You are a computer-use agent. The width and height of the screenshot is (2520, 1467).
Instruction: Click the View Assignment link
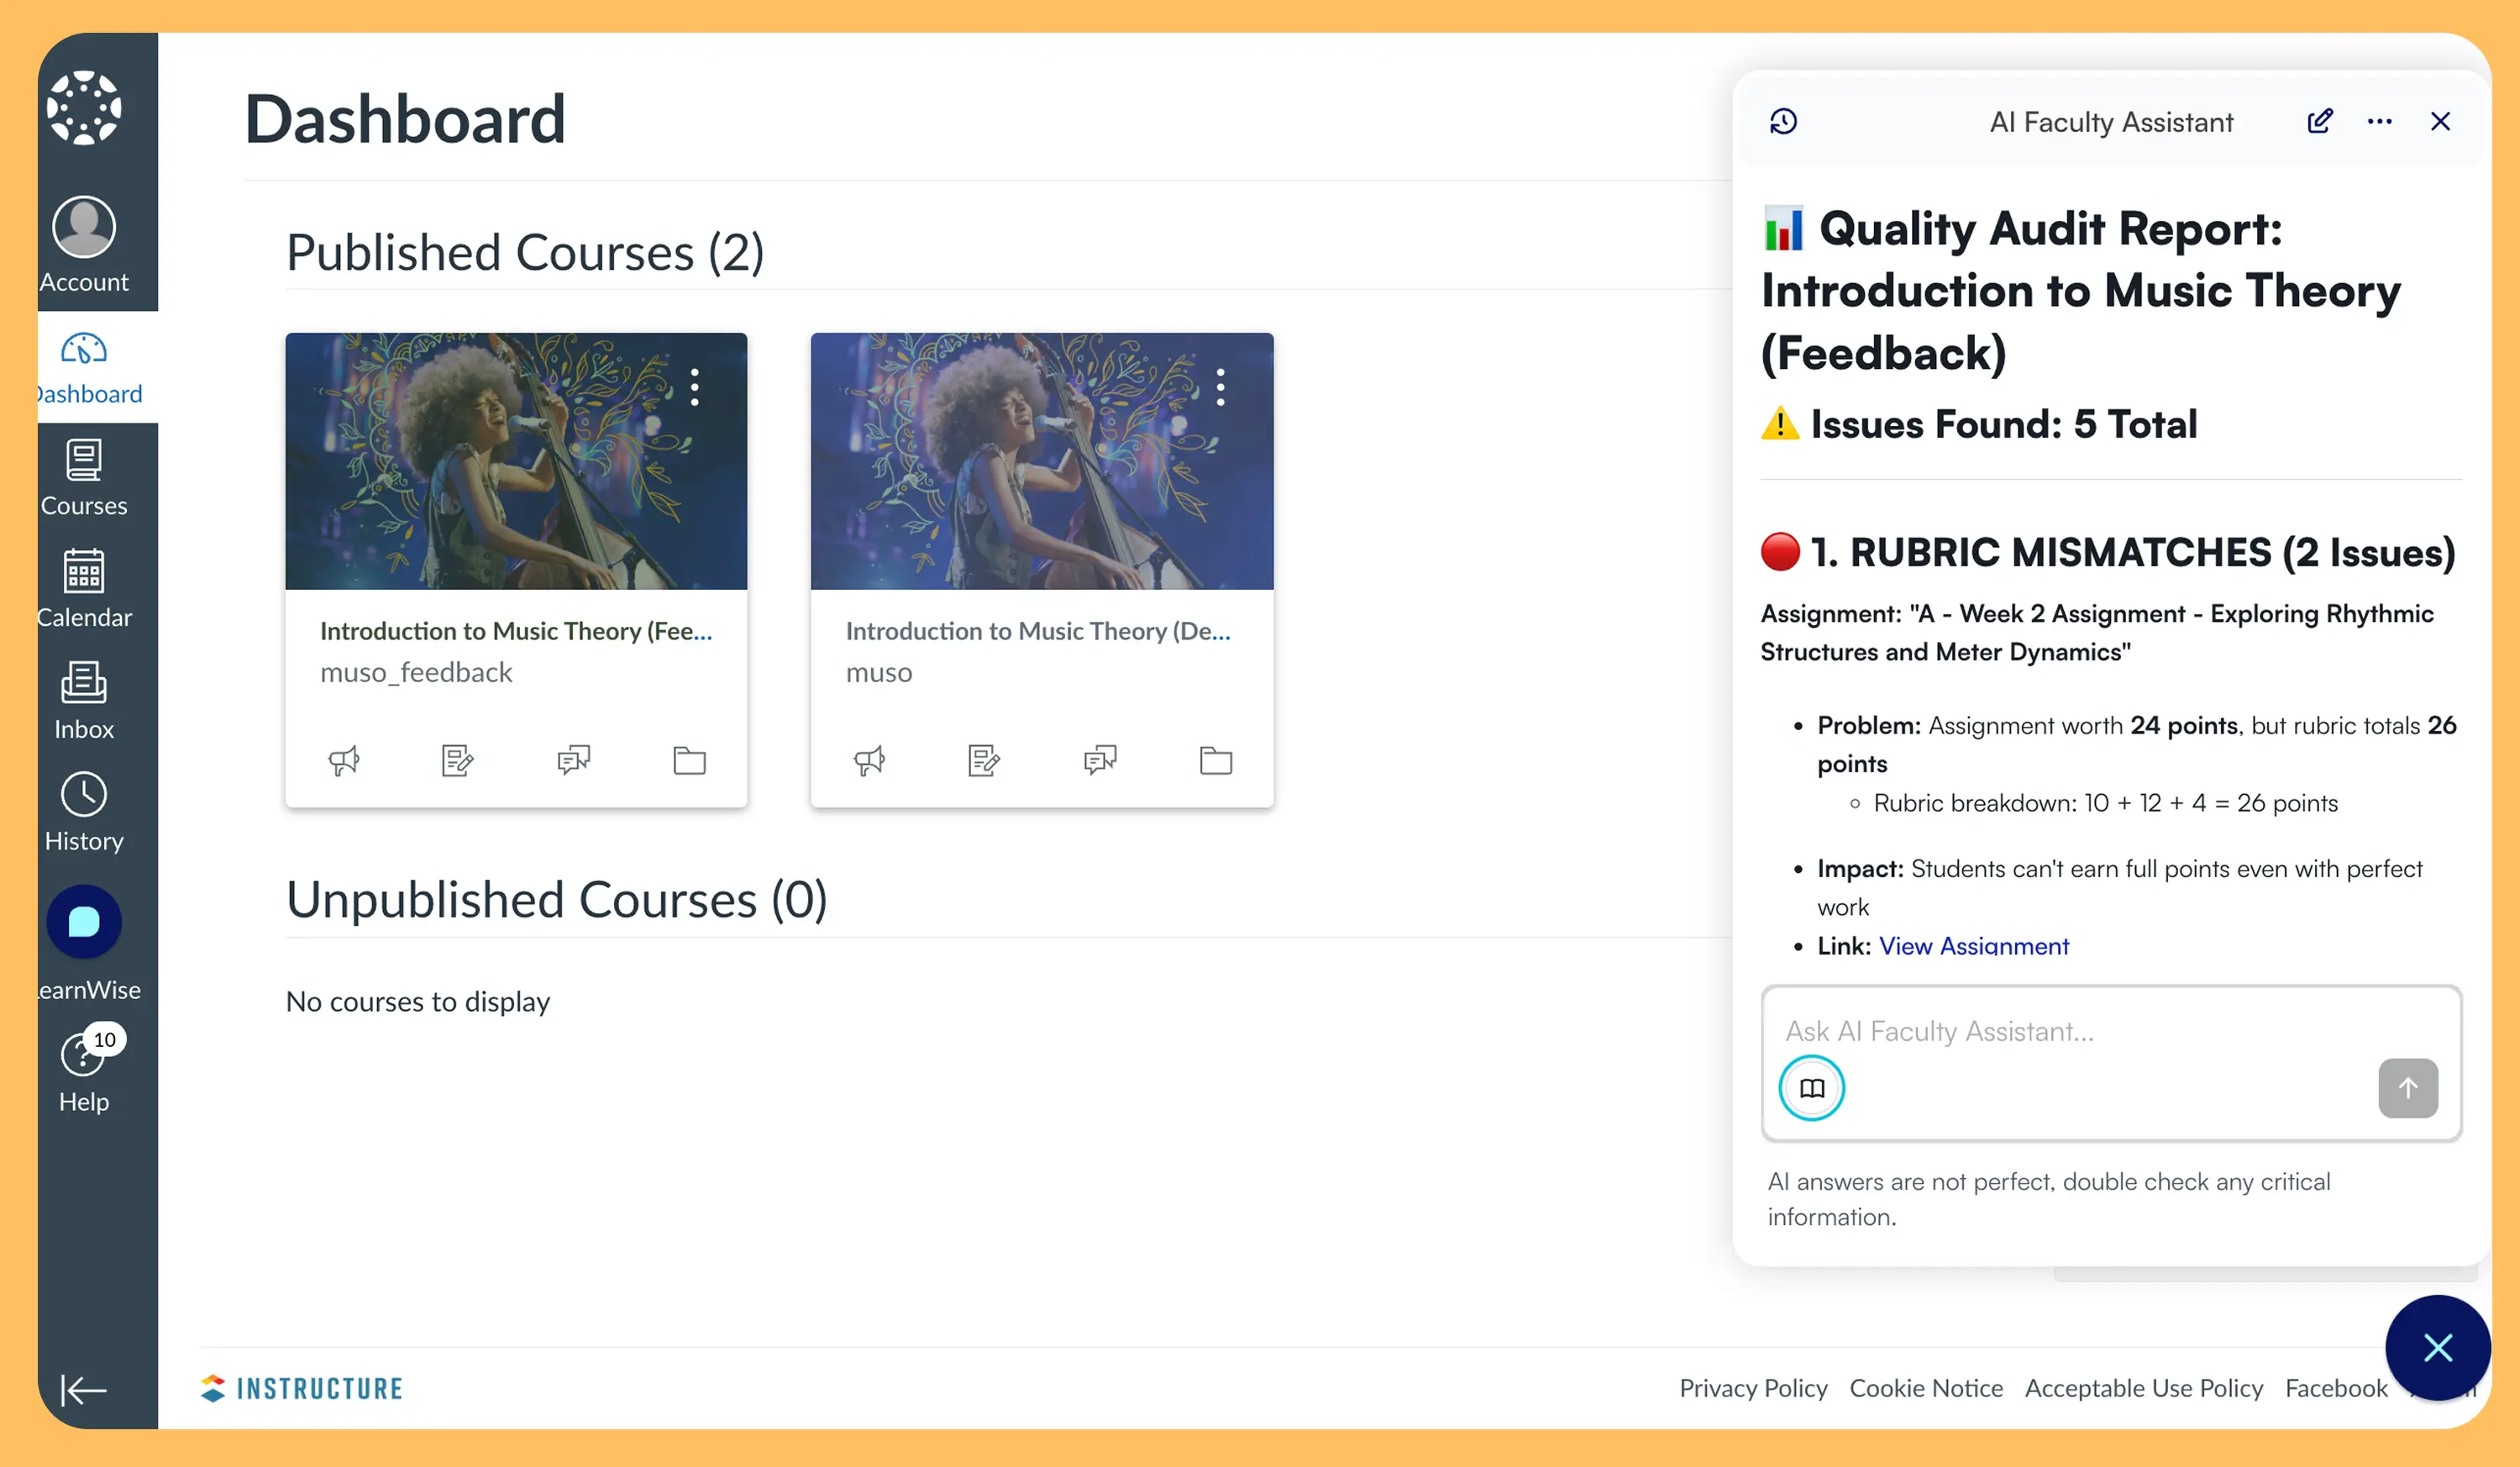click(1973, 945)
